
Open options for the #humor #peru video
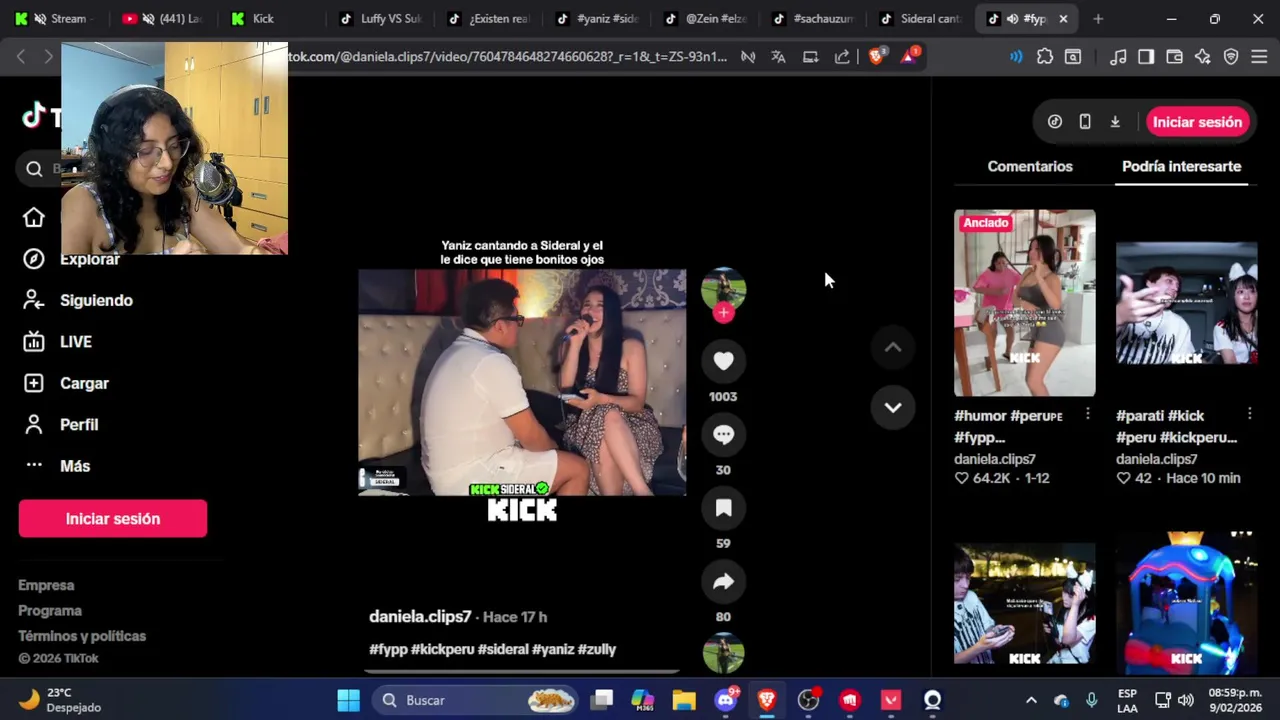click(x=1088, y=414)
